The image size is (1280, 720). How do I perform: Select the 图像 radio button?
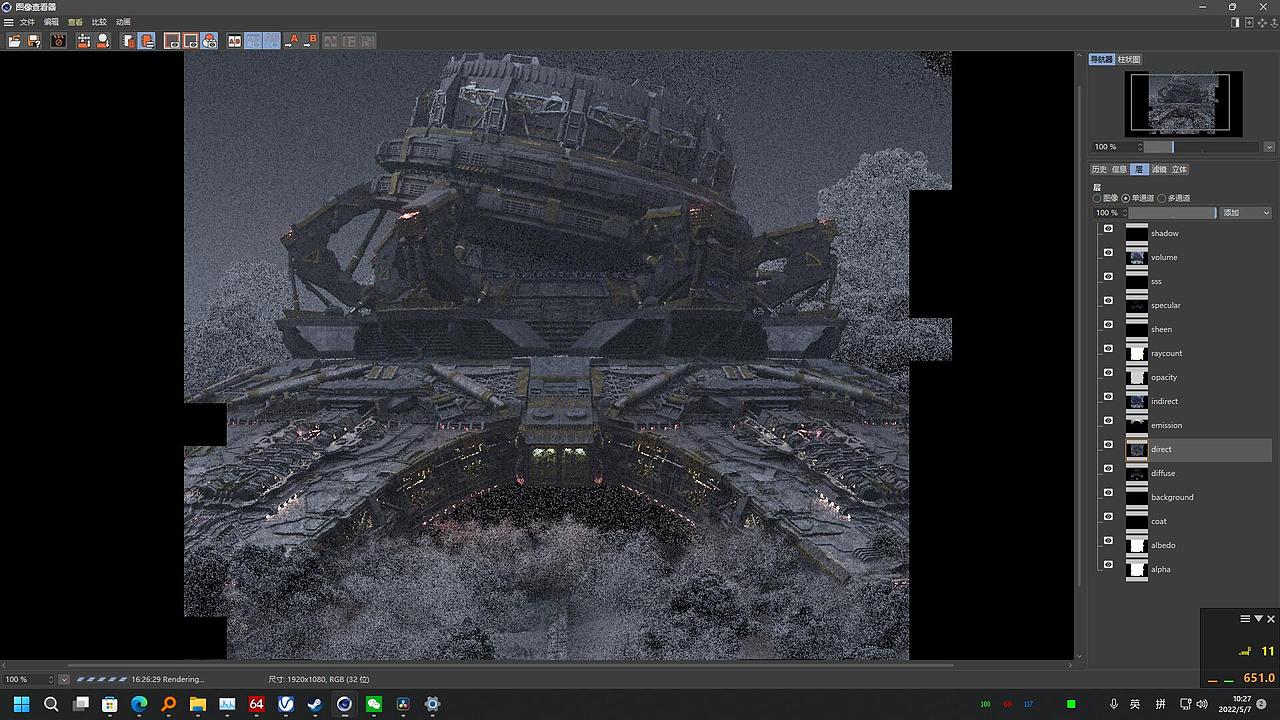coord(1097,198)
